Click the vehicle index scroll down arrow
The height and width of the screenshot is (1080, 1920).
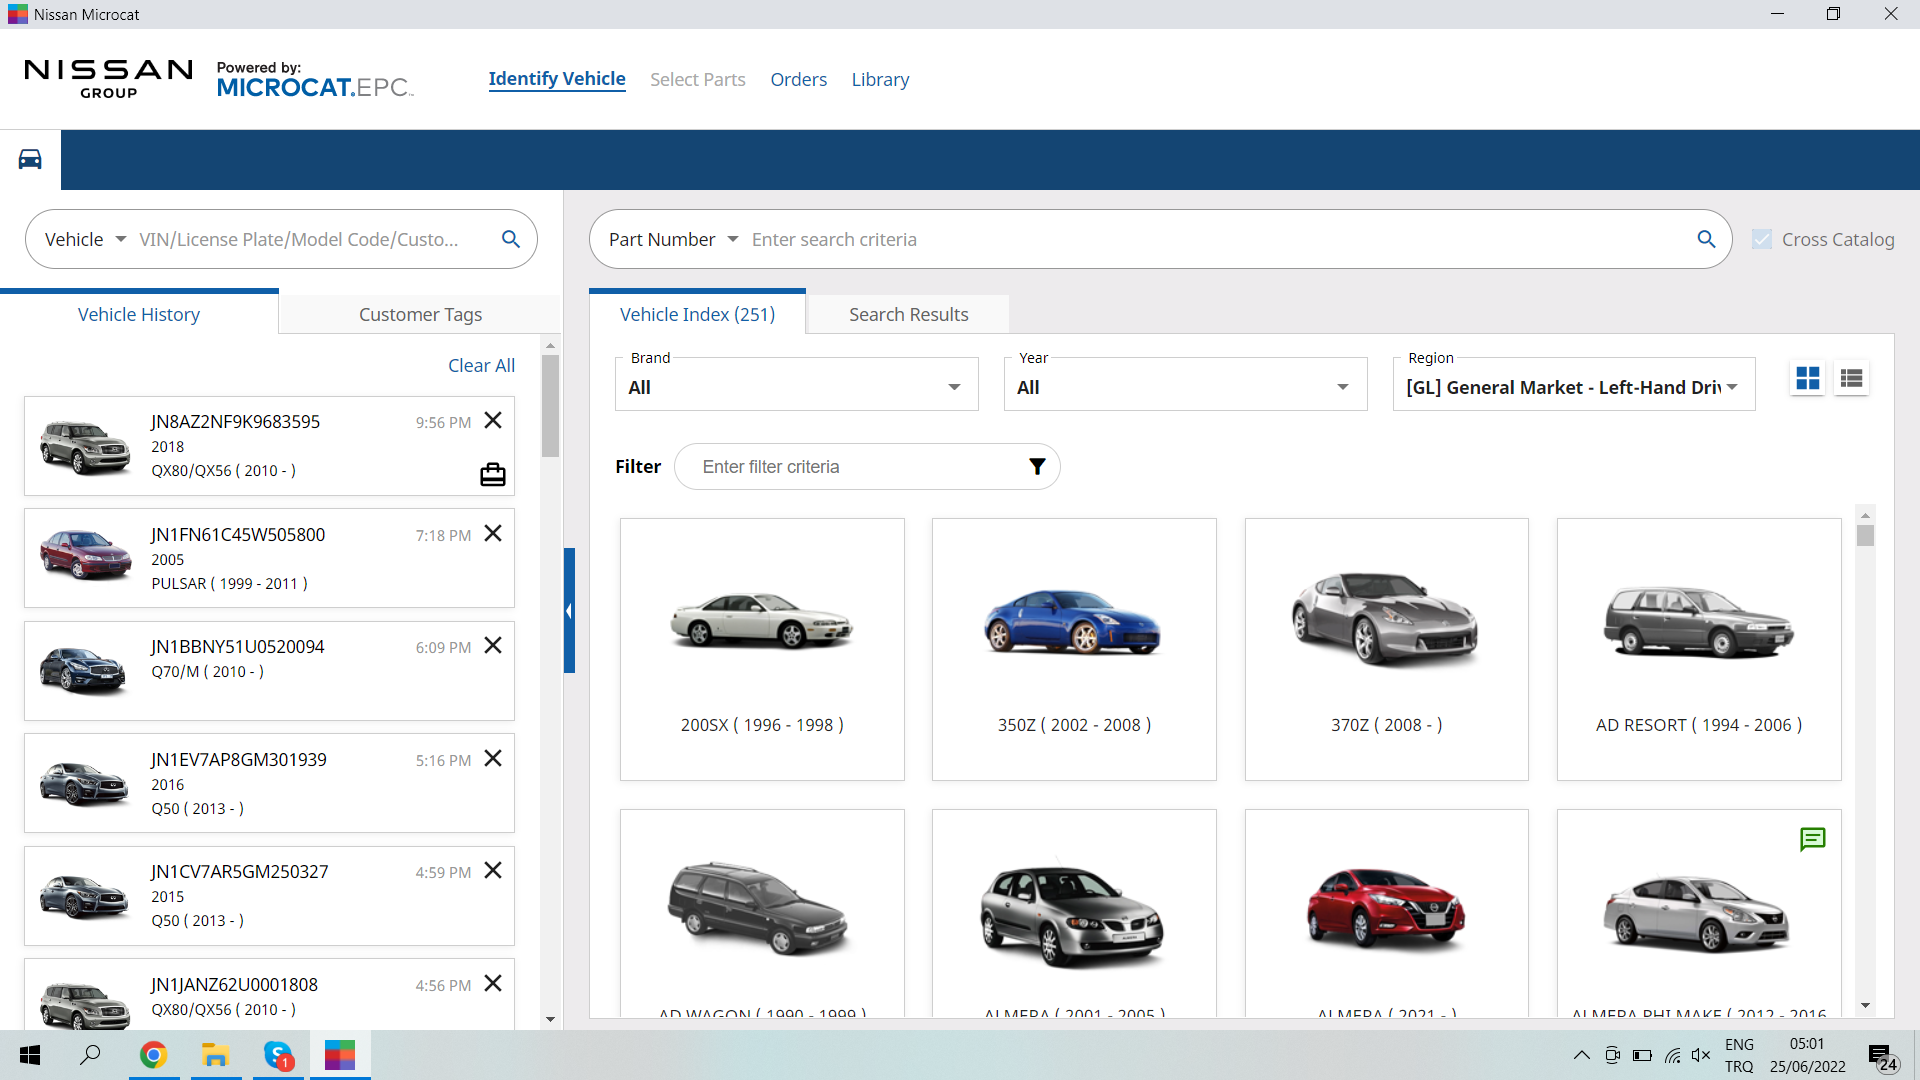point(1865,1006)
